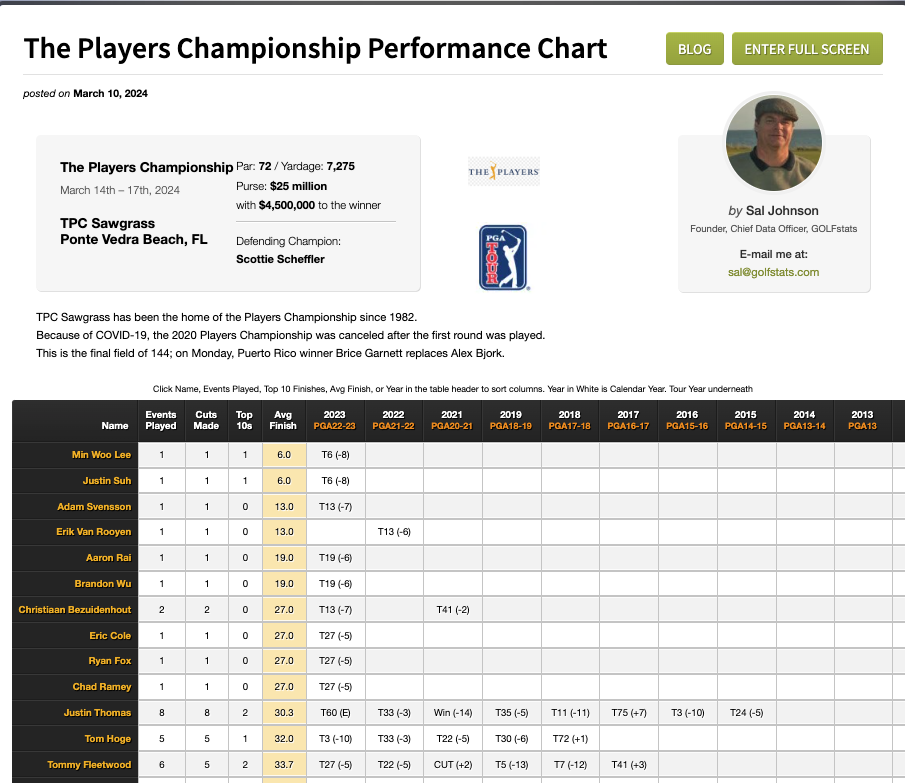Screen dimensions: 905x783
Task: Open Brandon Wu player link
Action: 103,583
